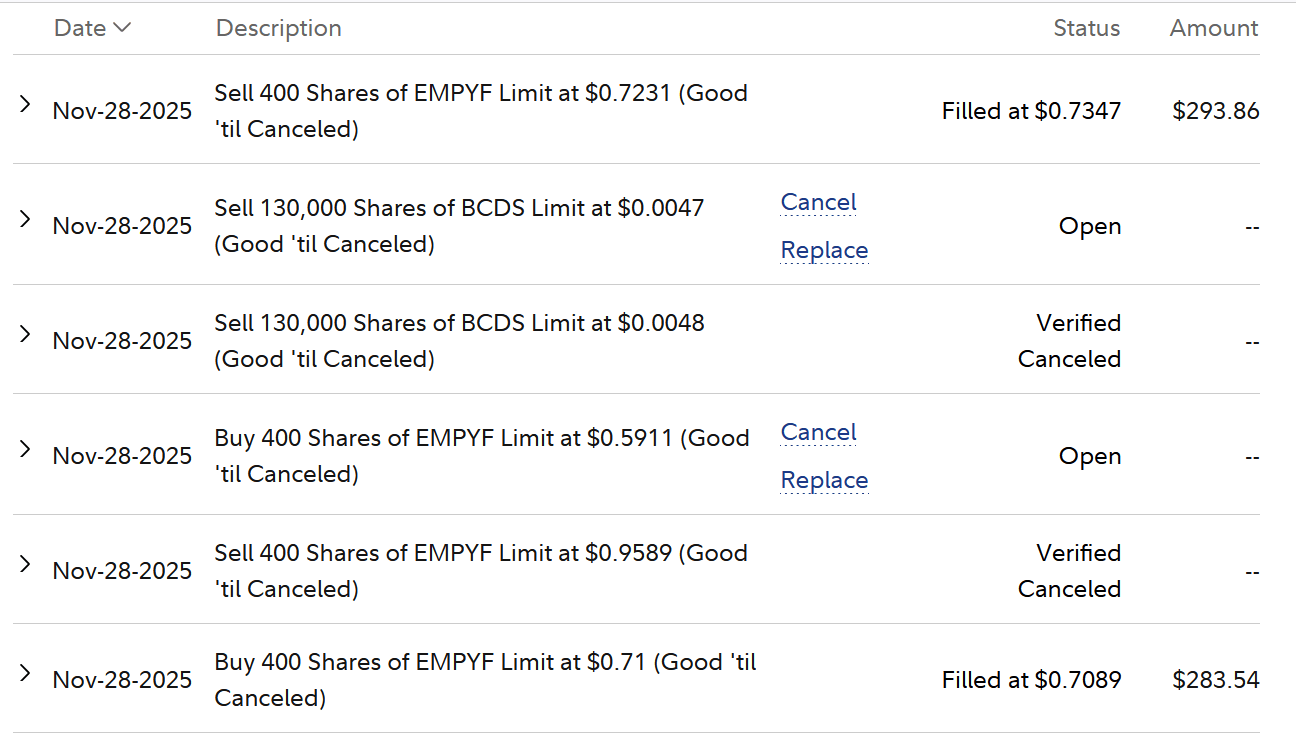Expand the canceled EMPYF sell order at $0.9589

point(26,564)
